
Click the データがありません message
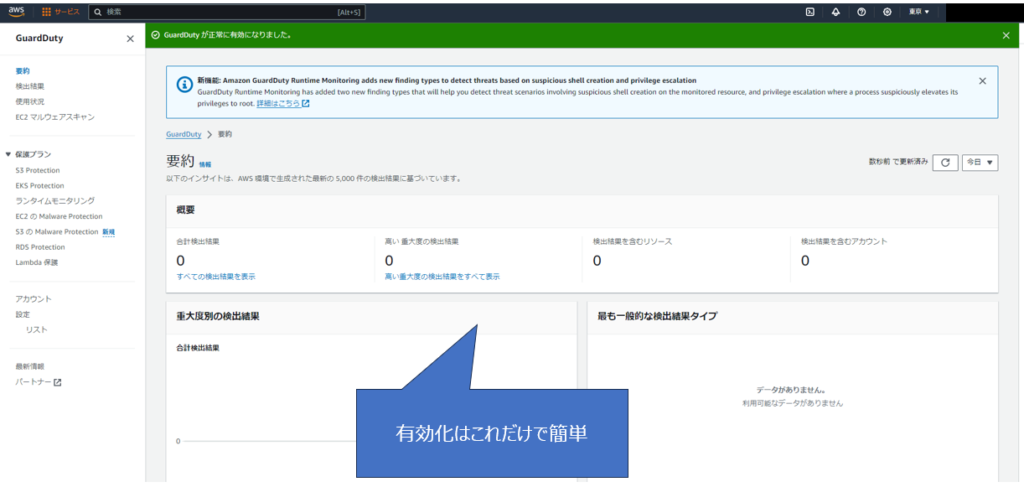coord(792,390)
